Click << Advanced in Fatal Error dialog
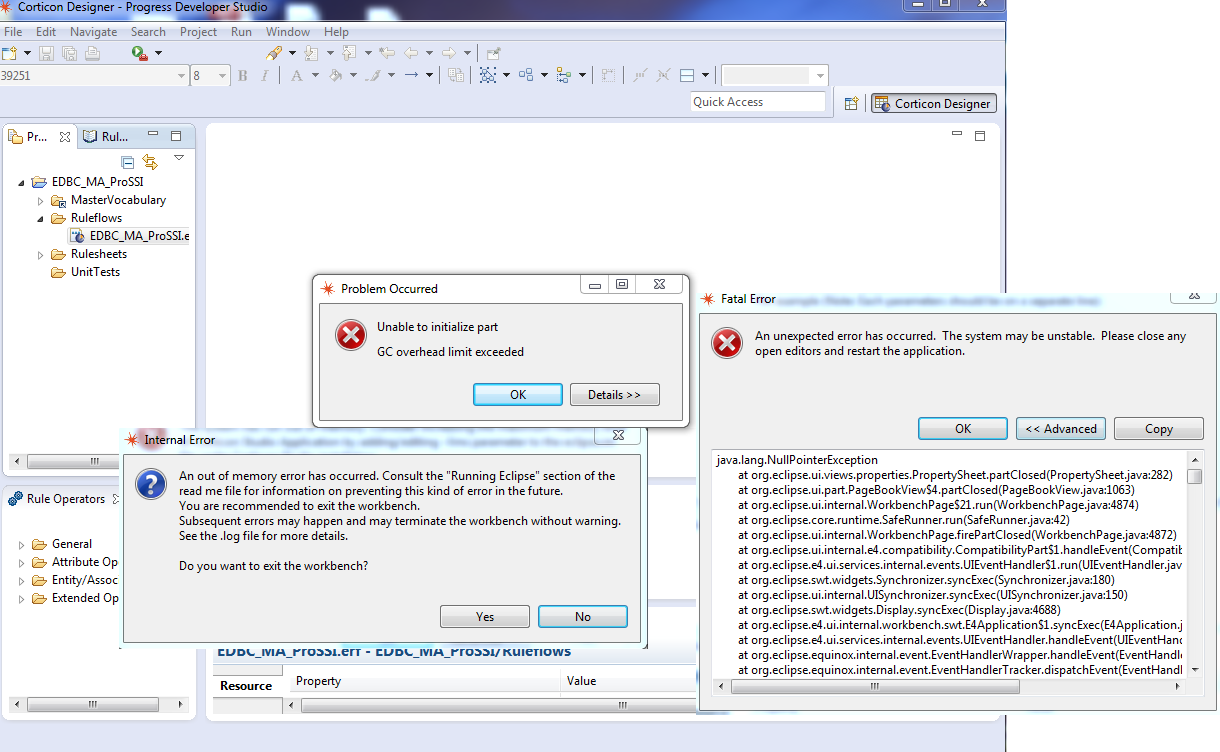 coord(1061,429)
